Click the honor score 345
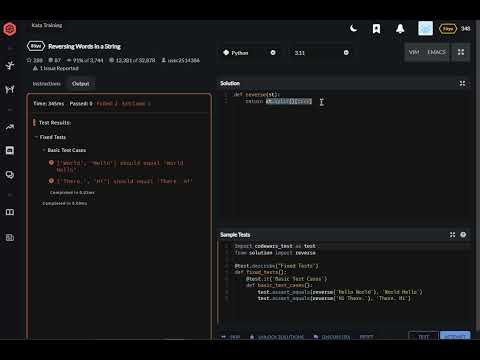The height and width of the screenshot is (360, 480). 465,29
